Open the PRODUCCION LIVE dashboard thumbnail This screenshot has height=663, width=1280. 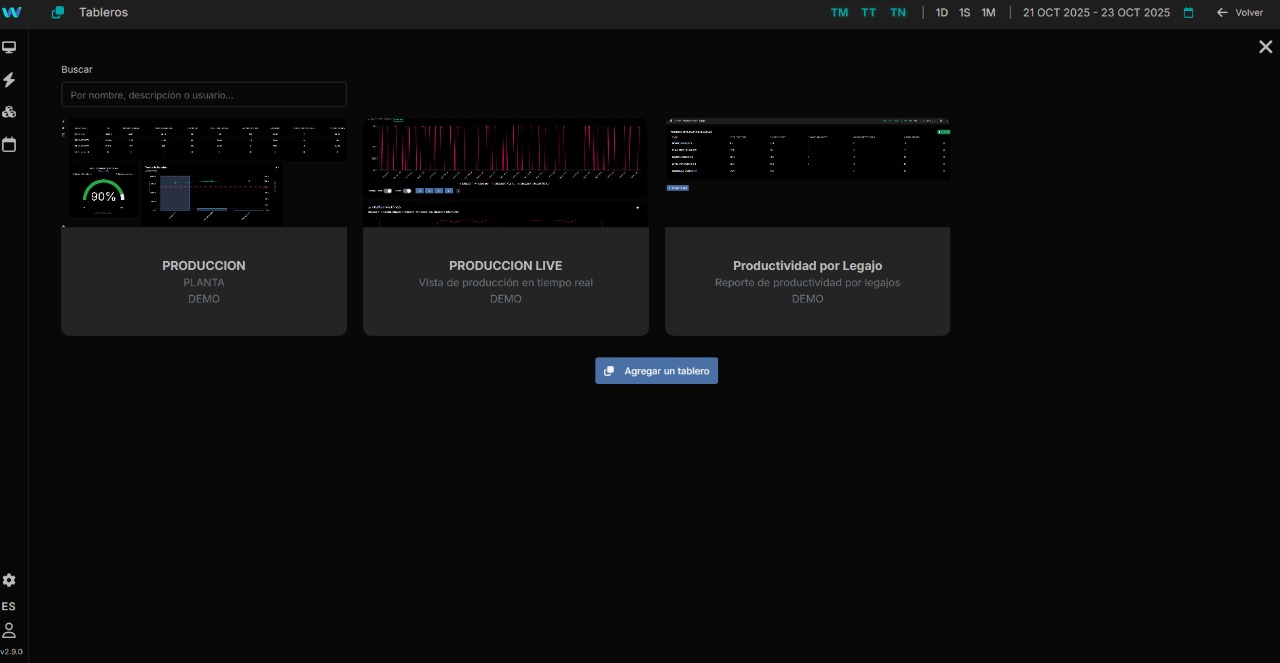pyautogui.click(x=505, y=173)
